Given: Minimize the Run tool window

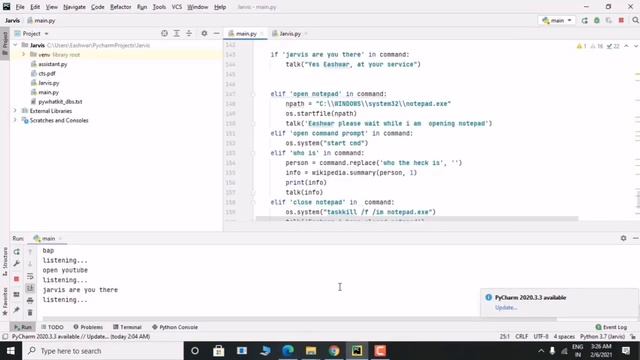Looking at the screenshot, I should click(636, 238).
